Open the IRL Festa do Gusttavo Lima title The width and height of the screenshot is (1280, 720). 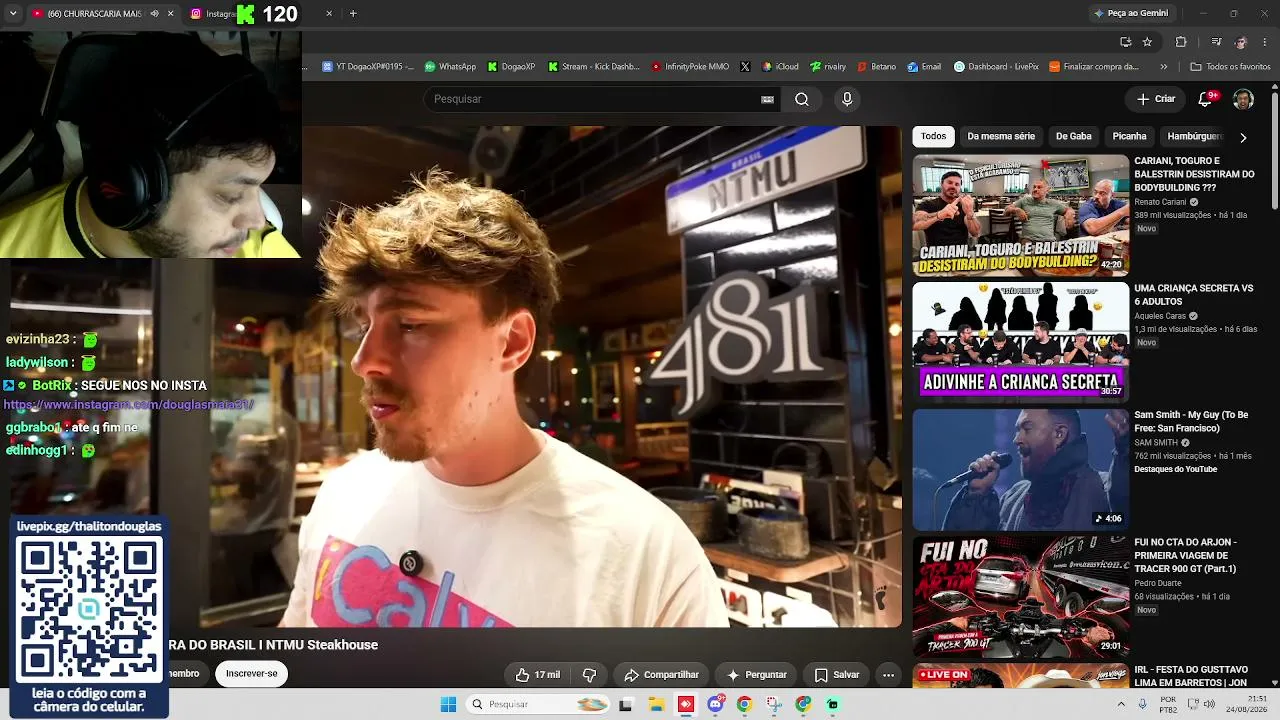(1191, 676)
